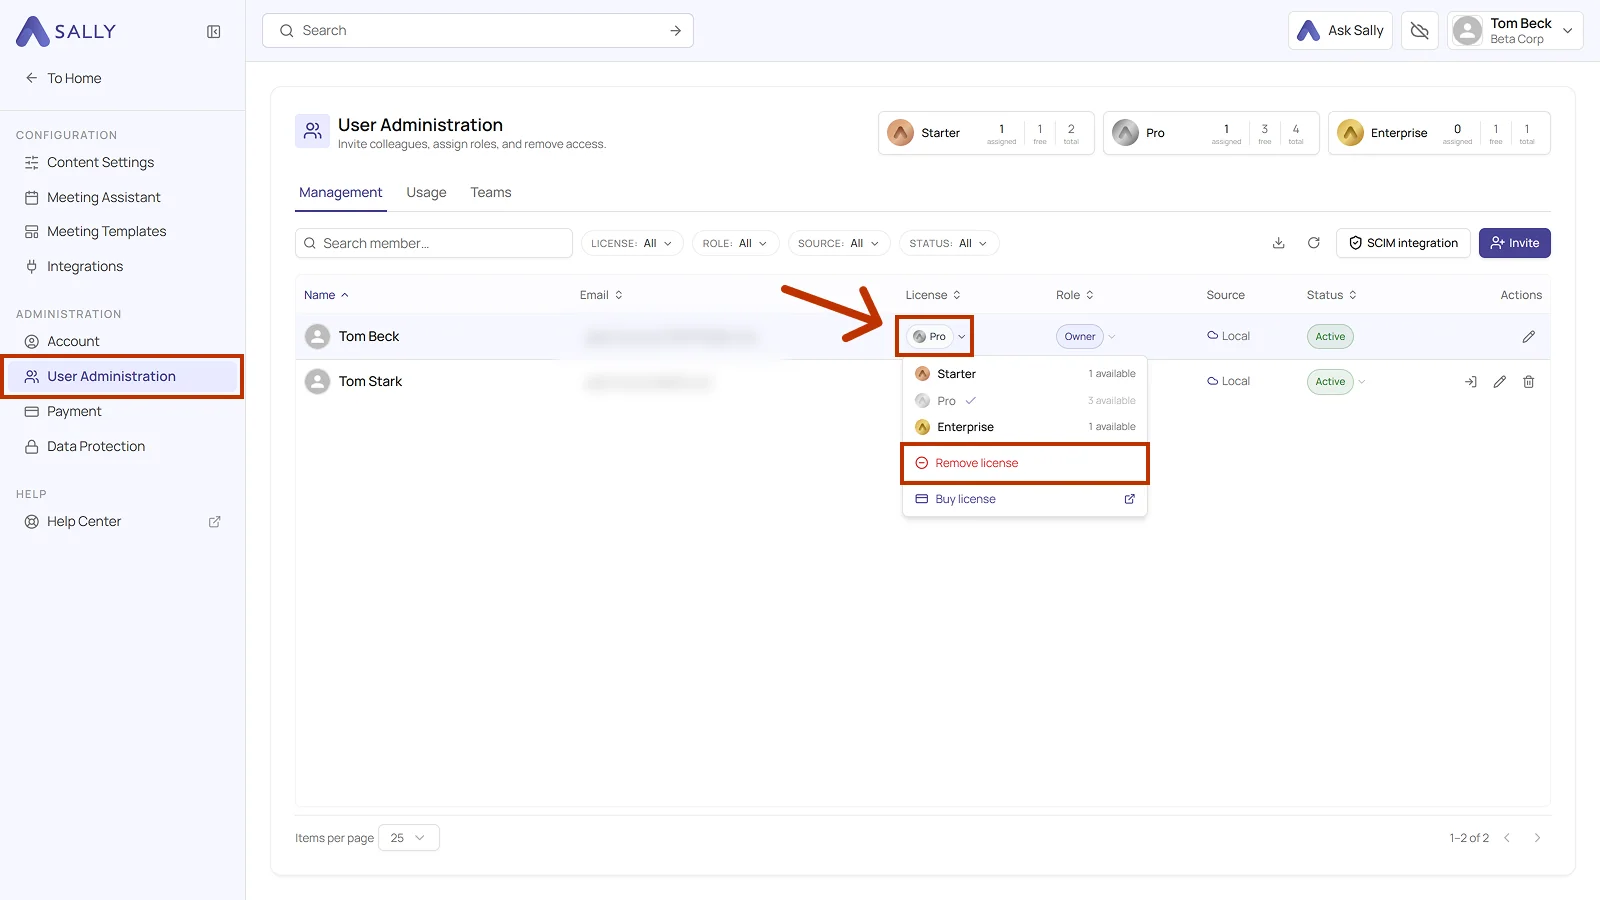Open Payment page
This screenshot has width=1600, height=900.
point(74,411)
